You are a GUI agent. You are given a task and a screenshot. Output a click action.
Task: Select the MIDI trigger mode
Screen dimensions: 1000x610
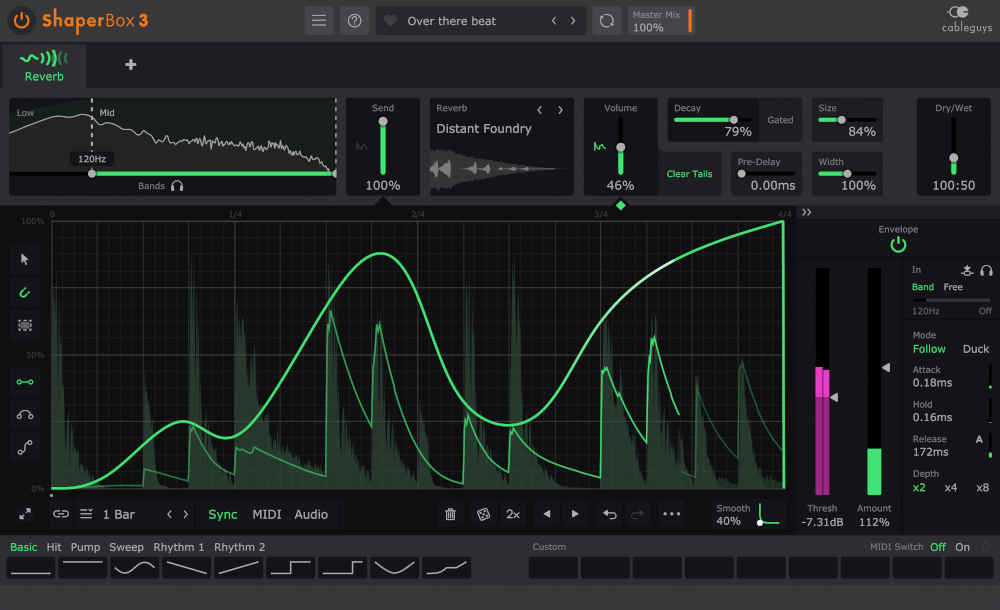[266, 514]
